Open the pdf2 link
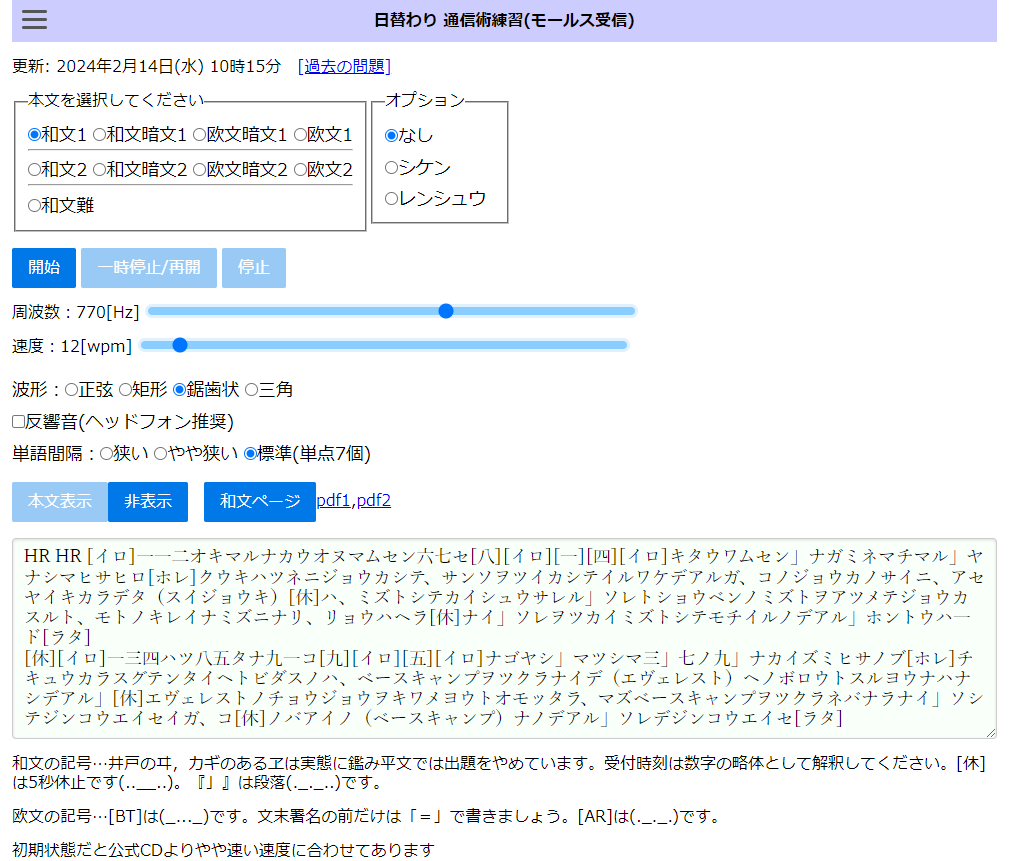1015x861 pixels. pos(374,501)
